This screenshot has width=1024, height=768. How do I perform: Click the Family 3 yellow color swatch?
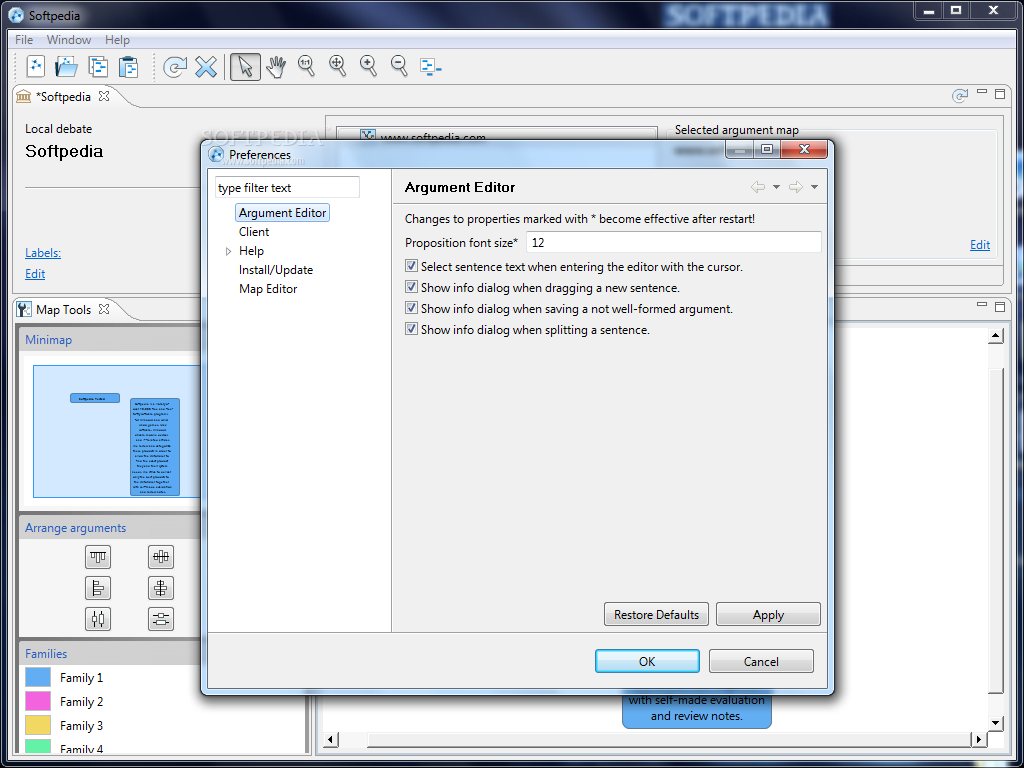pos(38,726)
